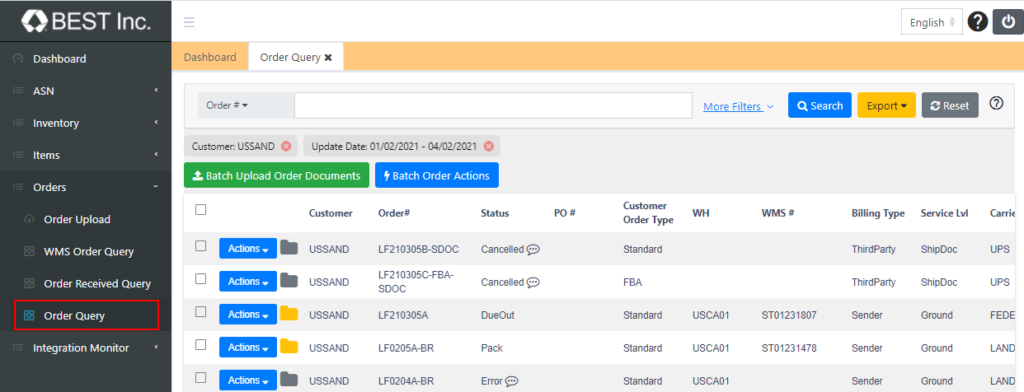Click the Reset button
Image resolution: width=1024 pixels, height=392 pixels.
point(950,105)
